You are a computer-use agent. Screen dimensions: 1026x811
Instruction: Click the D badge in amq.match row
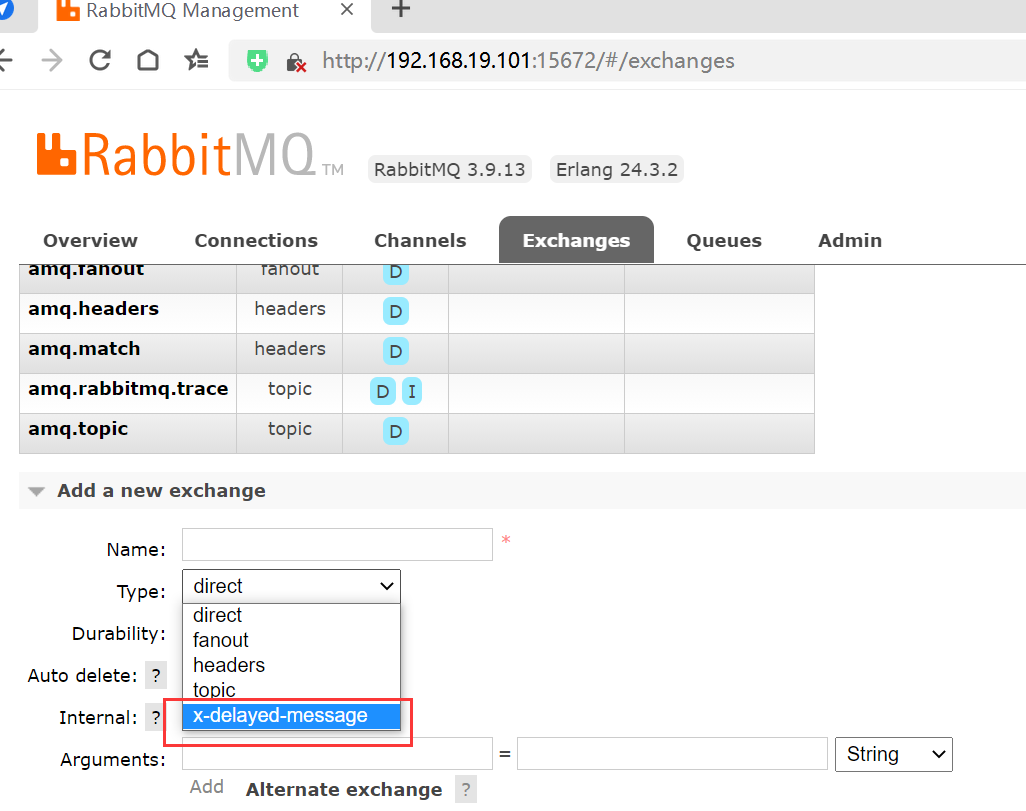(396, 351)
